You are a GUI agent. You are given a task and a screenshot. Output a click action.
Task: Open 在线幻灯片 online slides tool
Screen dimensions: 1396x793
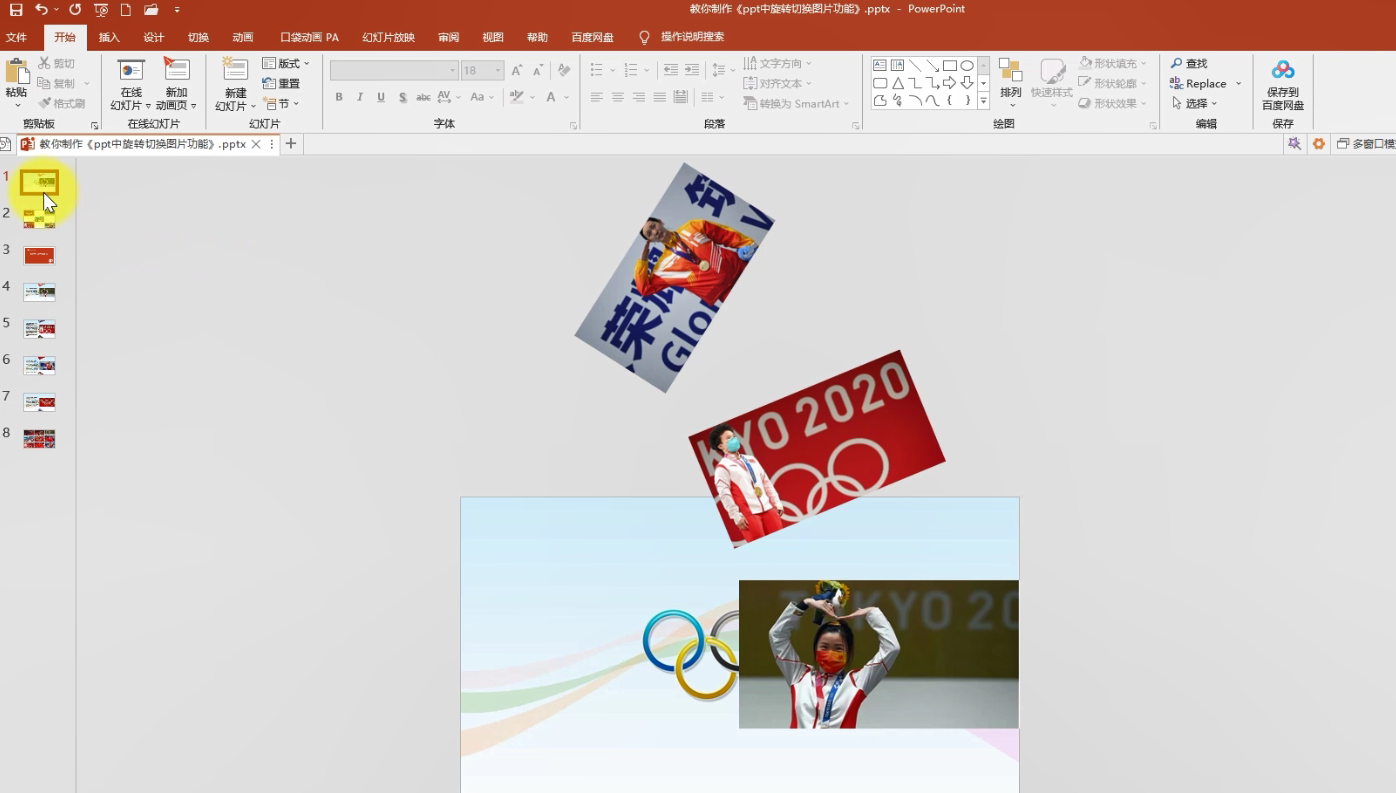[130, 84]
